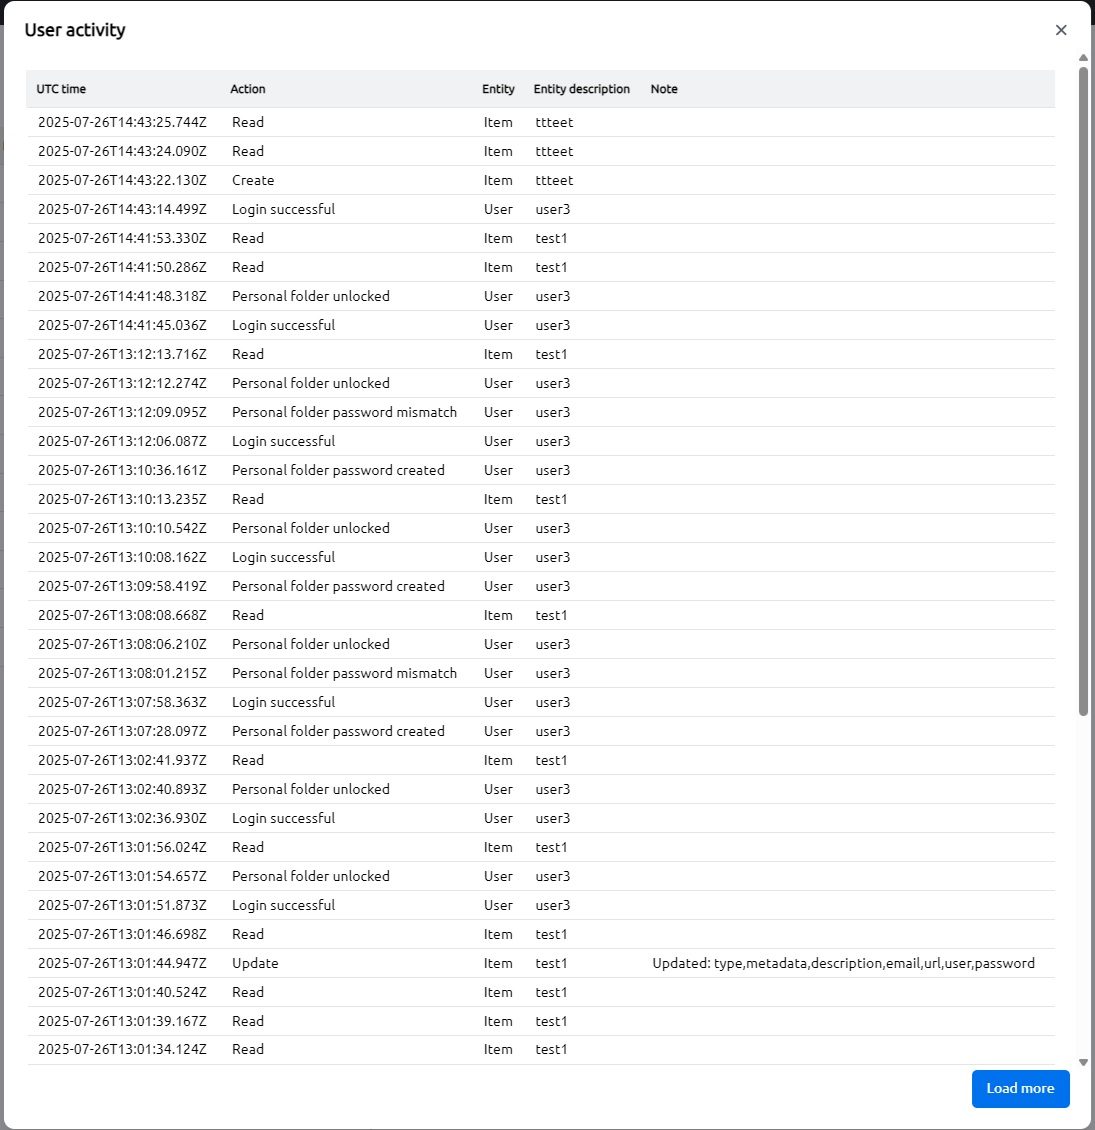Image resolution: width=1095 pixels, height=1130 pixels.
Task: Click the timestamp 2025-07-26T14:43:25.744Z
Action: point(122,122)
